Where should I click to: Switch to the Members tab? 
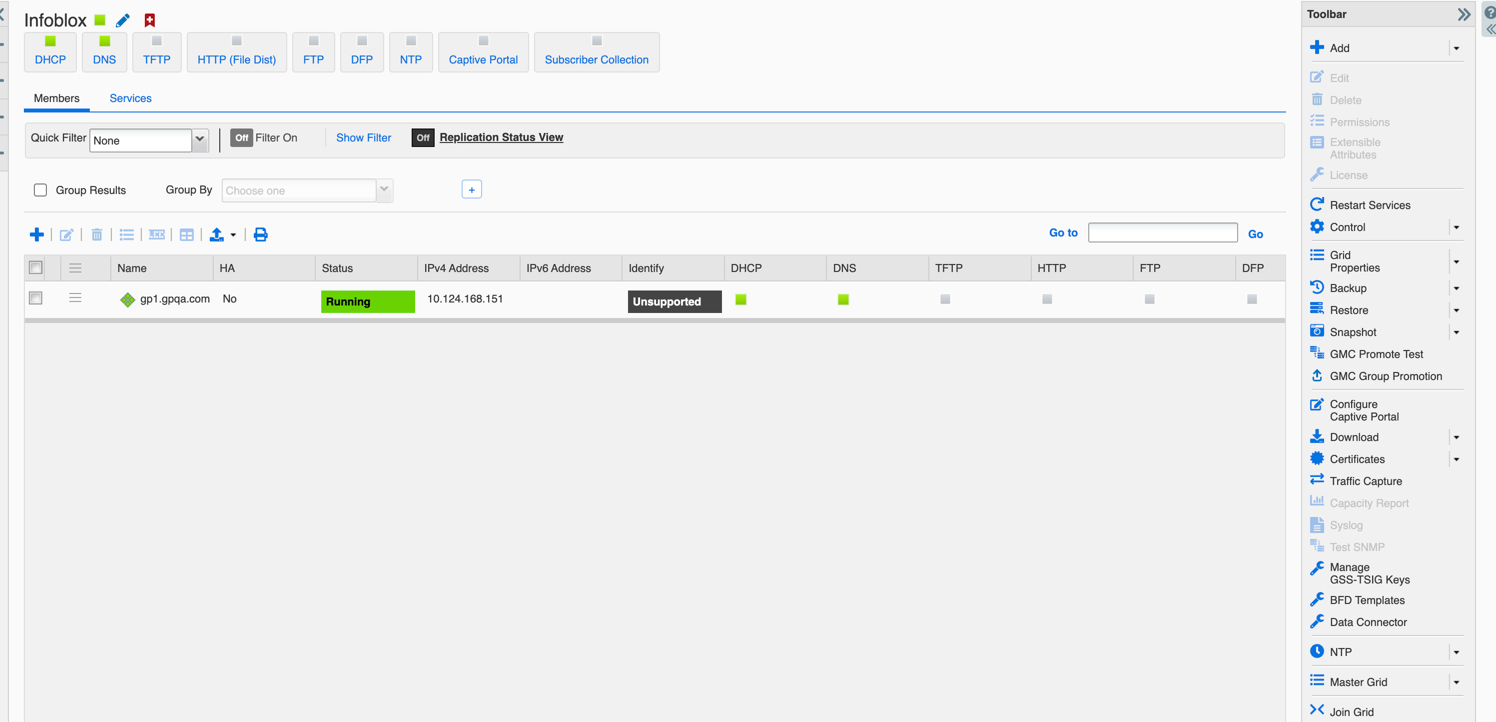(x=57, y=98)
